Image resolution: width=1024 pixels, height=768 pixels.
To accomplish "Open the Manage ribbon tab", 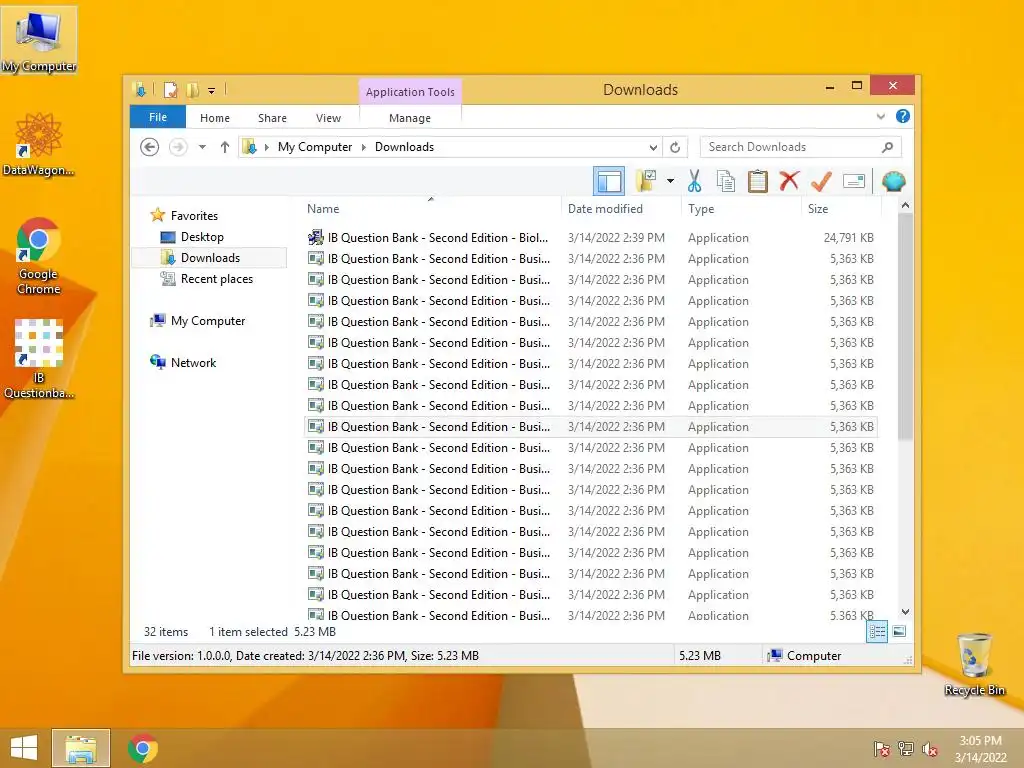I will 409,118.
